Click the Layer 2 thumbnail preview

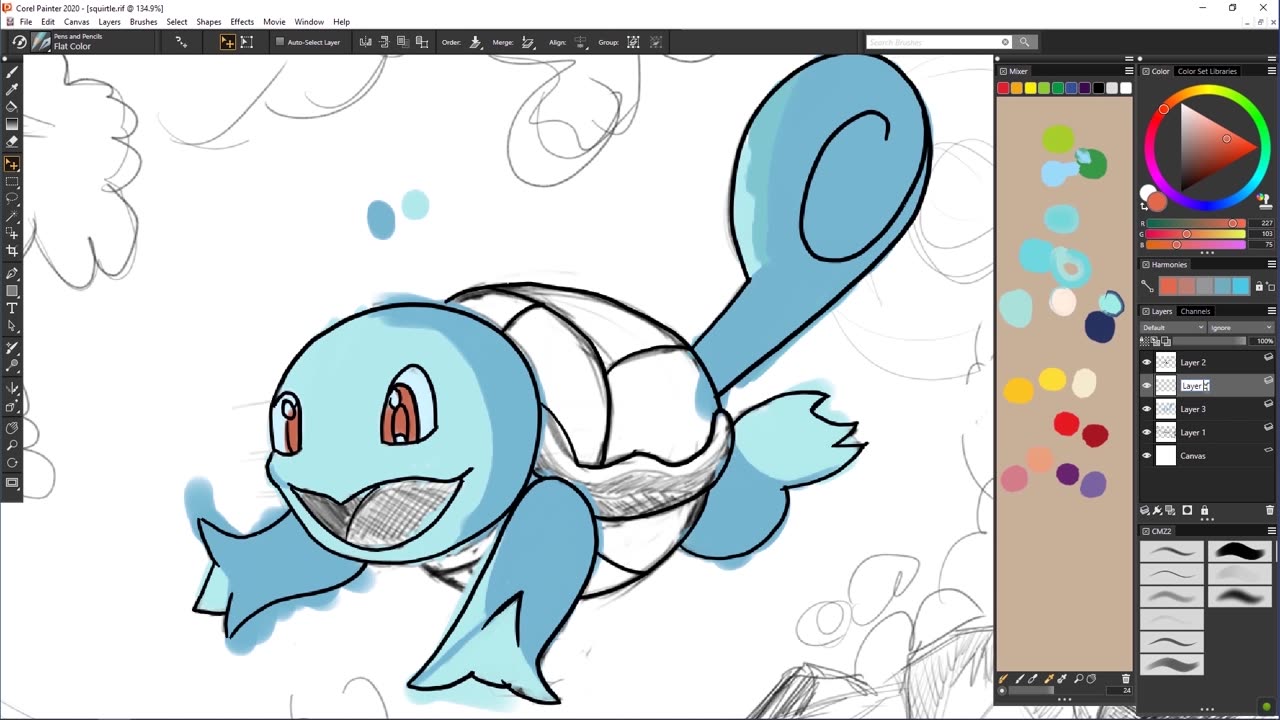click(1166, 362)
